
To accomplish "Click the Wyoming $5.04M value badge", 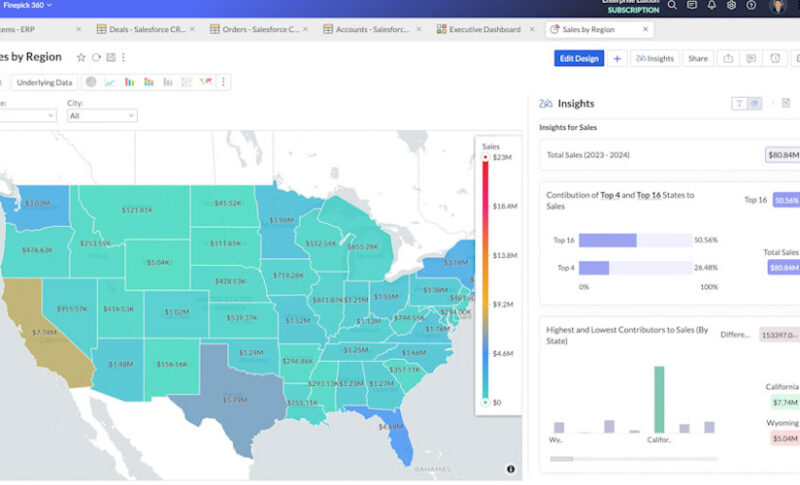I will click(x=785, y=439).
